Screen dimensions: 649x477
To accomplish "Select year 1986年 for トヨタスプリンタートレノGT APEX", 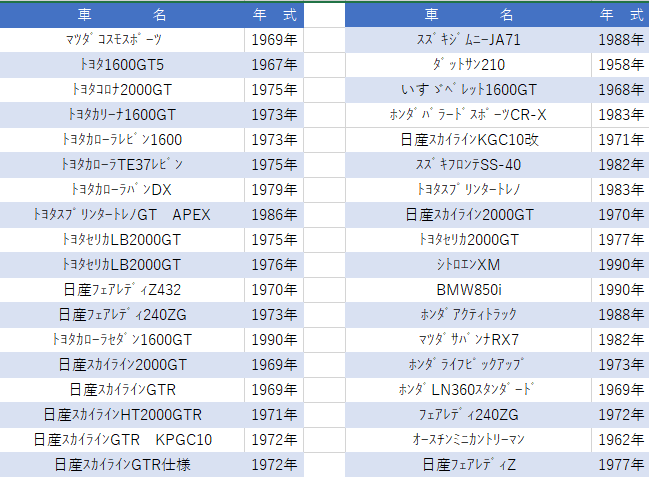I will click(274, 215).
